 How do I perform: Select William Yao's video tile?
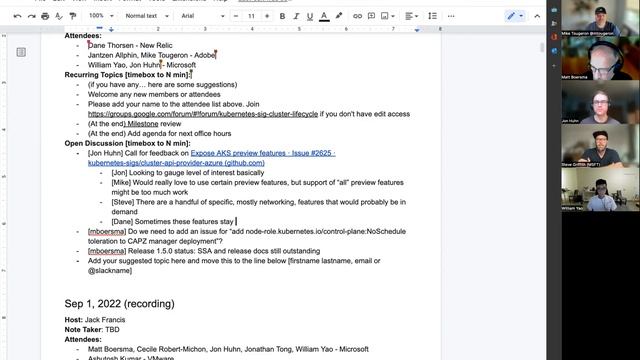[600, 189]
